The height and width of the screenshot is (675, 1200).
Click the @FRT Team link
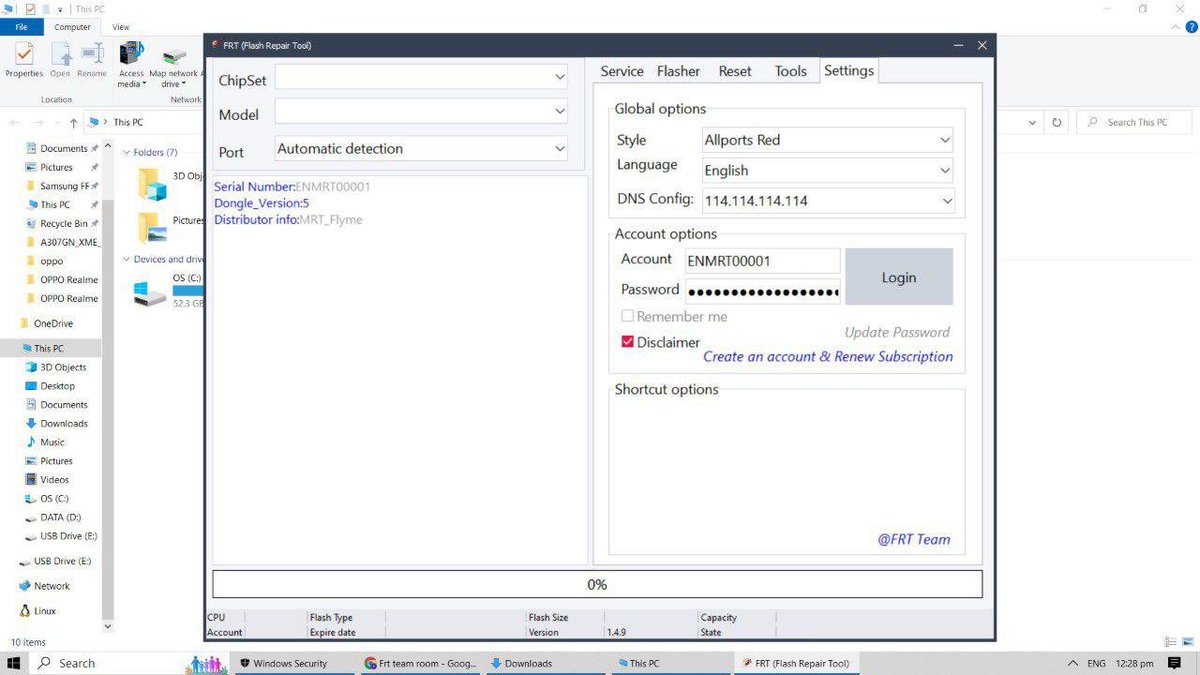(x=914, y=539)
